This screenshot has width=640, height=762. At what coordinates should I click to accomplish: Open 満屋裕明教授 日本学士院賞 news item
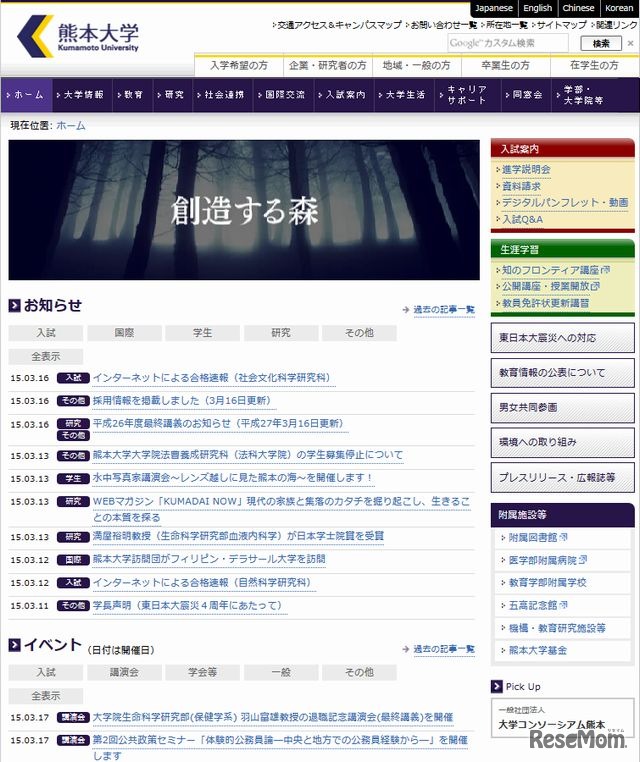238,536
